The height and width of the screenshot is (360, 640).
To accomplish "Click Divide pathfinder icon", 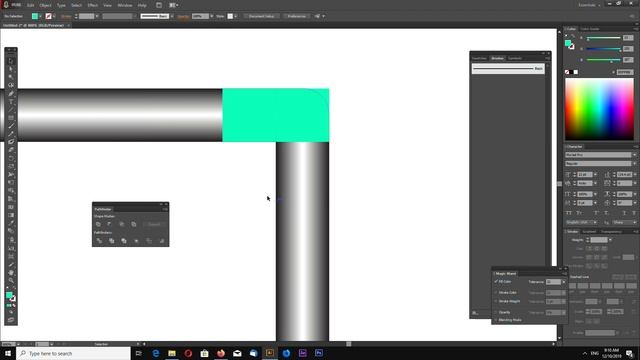I will pyautogui.click(x=99, y=241).
